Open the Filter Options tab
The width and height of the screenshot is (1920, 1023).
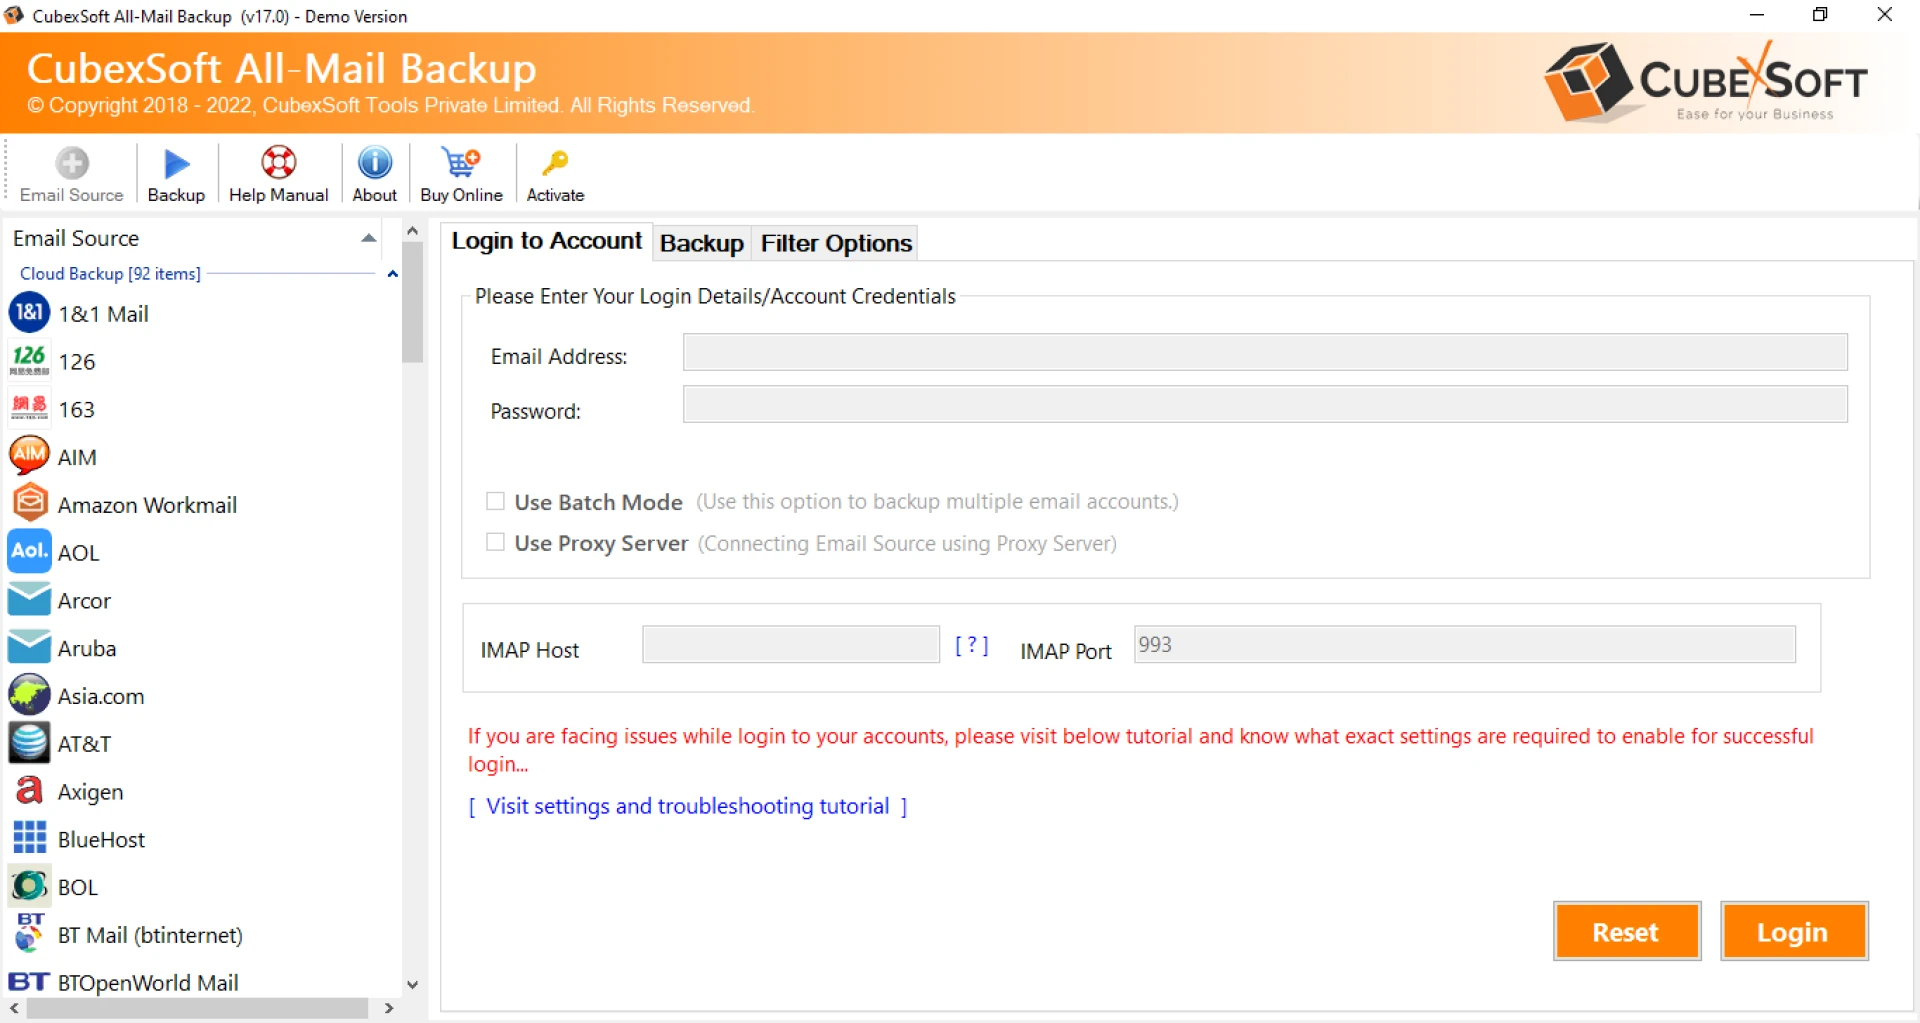tap(835, 242)
